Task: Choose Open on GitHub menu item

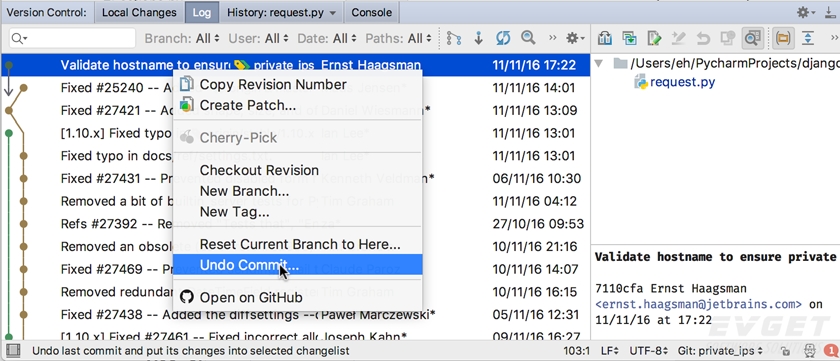Action: 297,297
